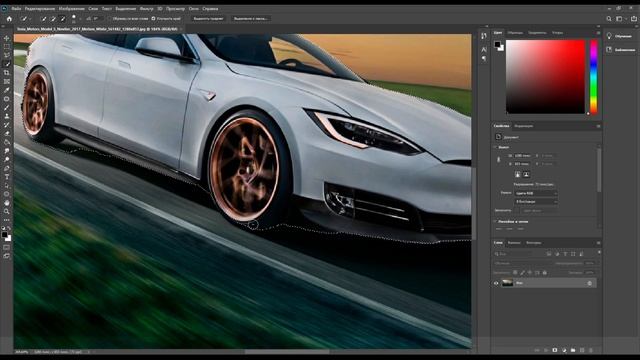This screenshot has width=640, height=360.
Task: Open the search icon at top right
Action: click(x=609, y=18)
